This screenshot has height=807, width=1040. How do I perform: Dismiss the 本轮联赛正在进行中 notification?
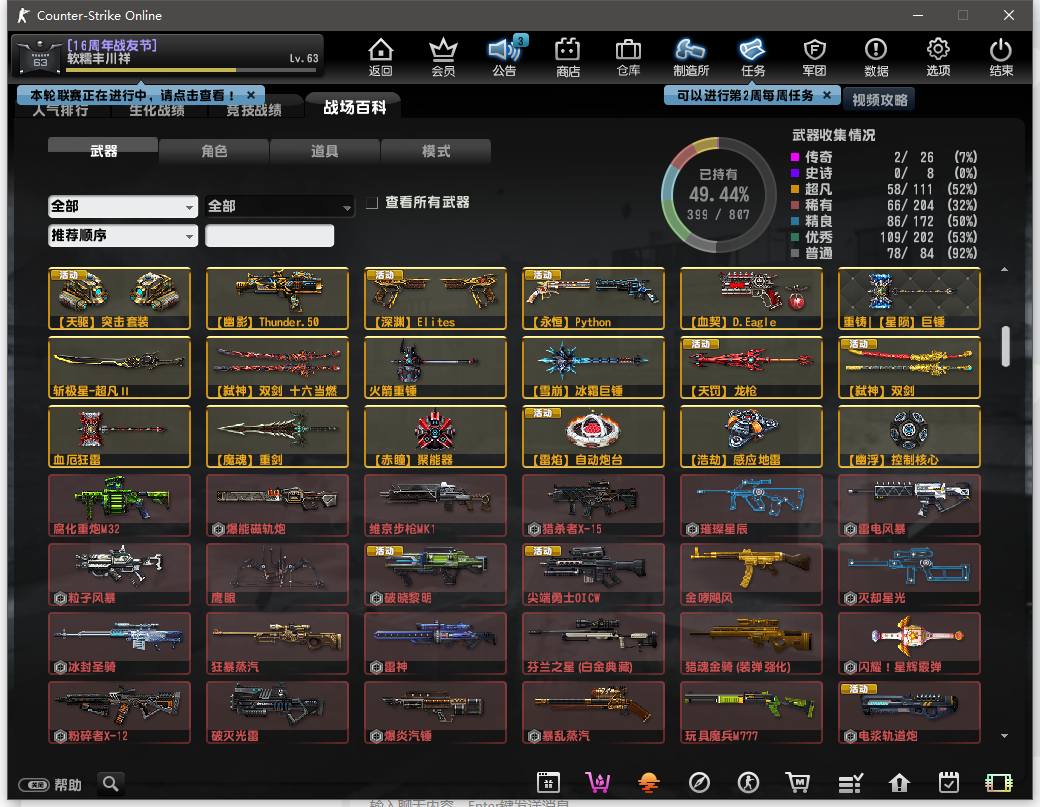pyautogui.click(x=251, y=95)
